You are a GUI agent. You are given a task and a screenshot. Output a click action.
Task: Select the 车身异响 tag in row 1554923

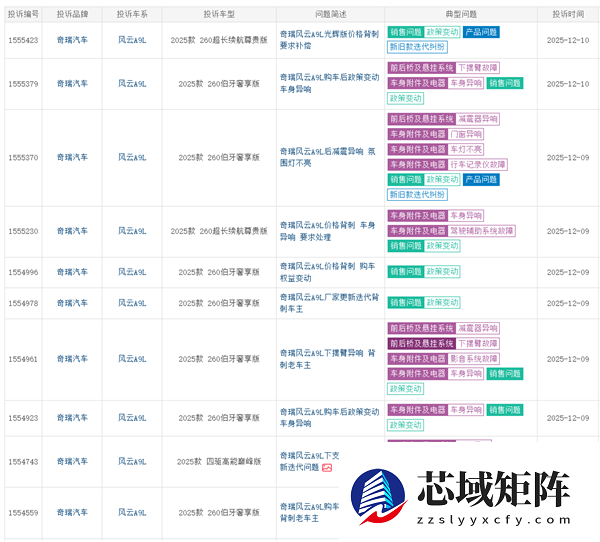466,410
